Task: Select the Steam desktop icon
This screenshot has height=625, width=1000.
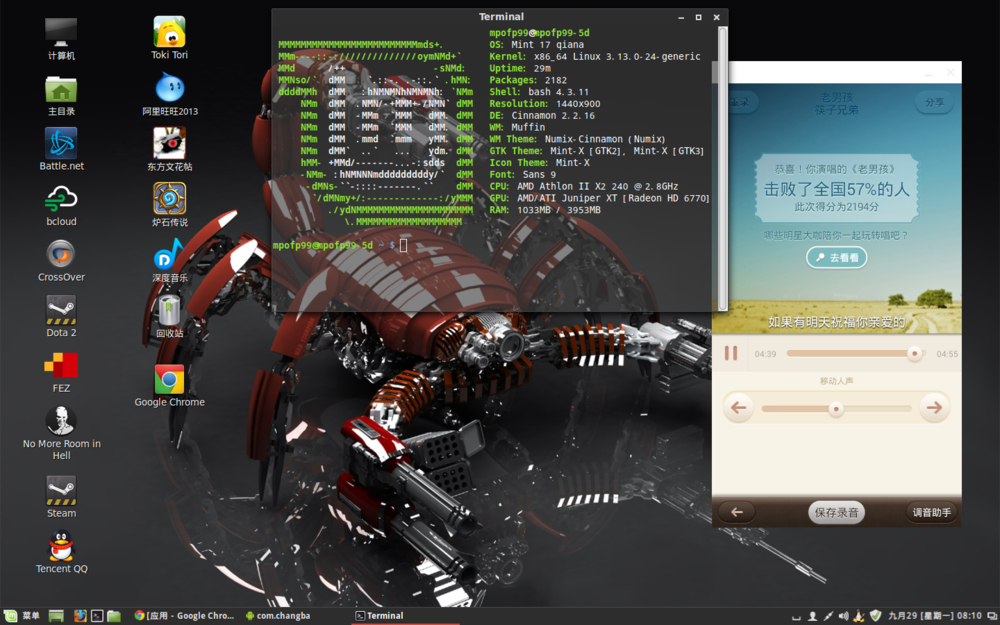Action: (61, 497)
